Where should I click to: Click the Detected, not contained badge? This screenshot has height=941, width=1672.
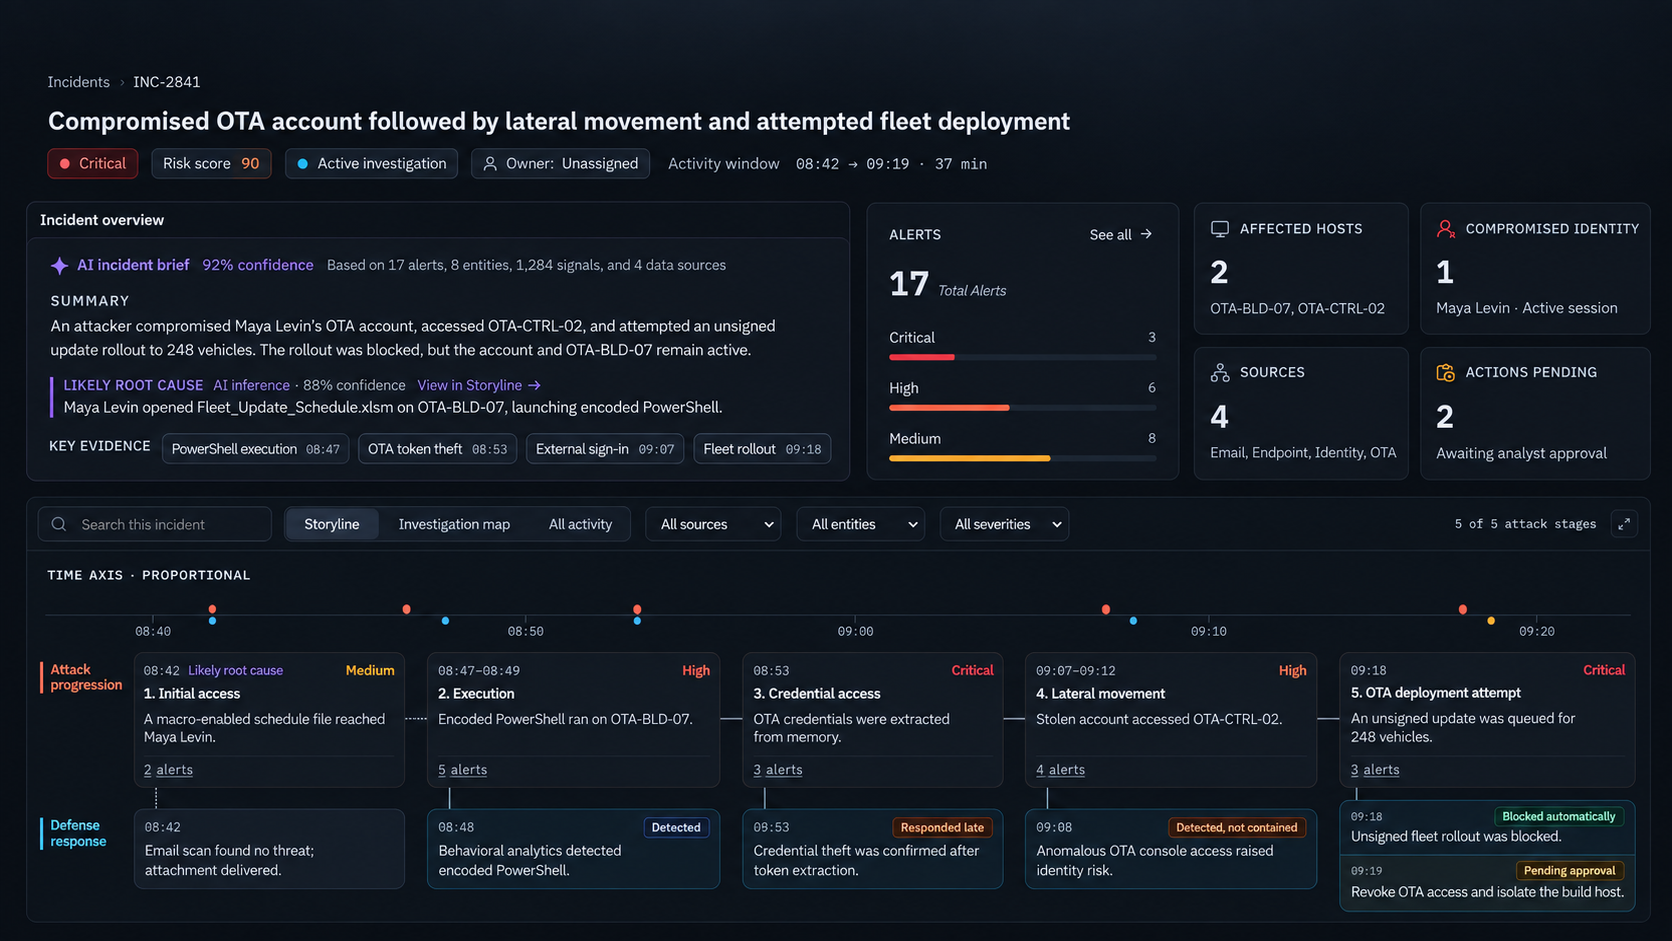[1236, 828]
